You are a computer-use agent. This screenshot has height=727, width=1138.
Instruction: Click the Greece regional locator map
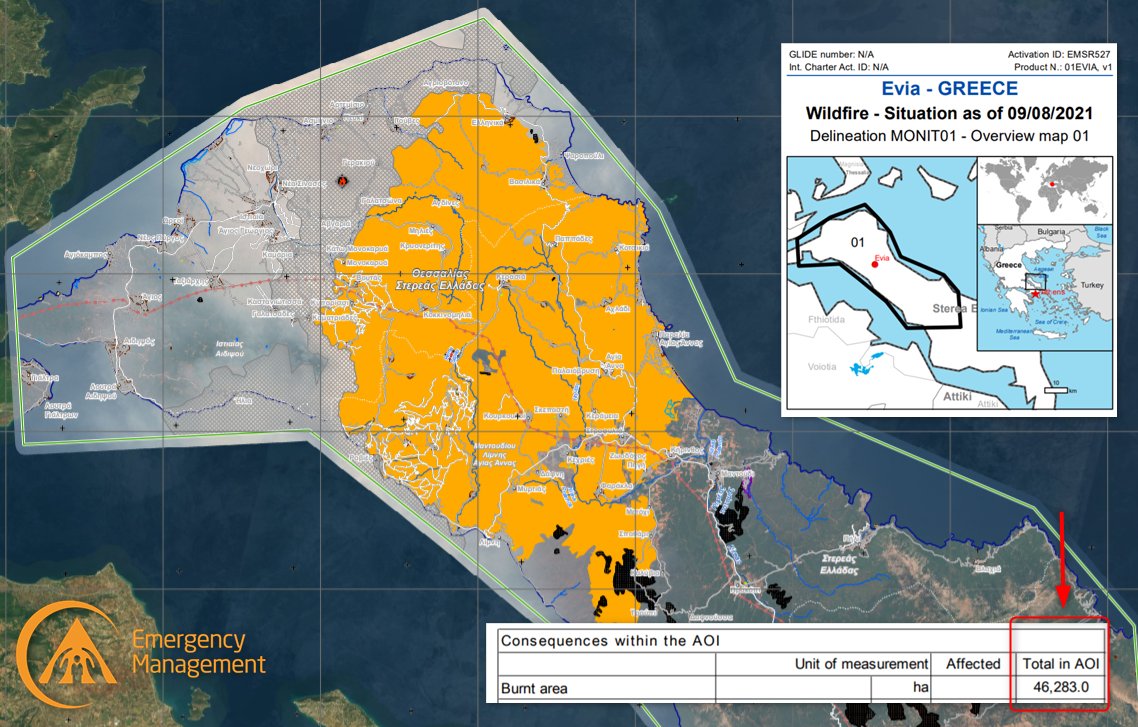pos(1045,287)
